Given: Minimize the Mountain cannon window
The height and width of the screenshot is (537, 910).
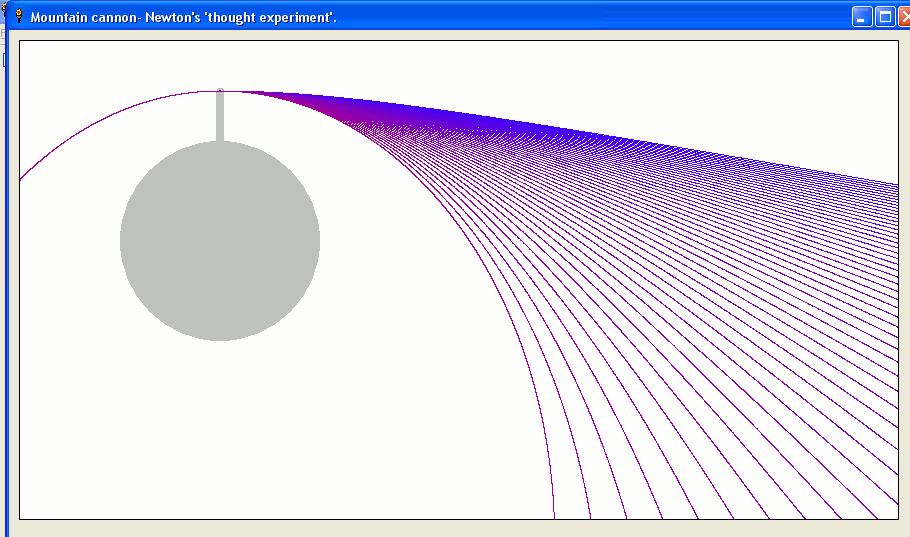Looking at the screenshot, I should (x=862, y=17).
